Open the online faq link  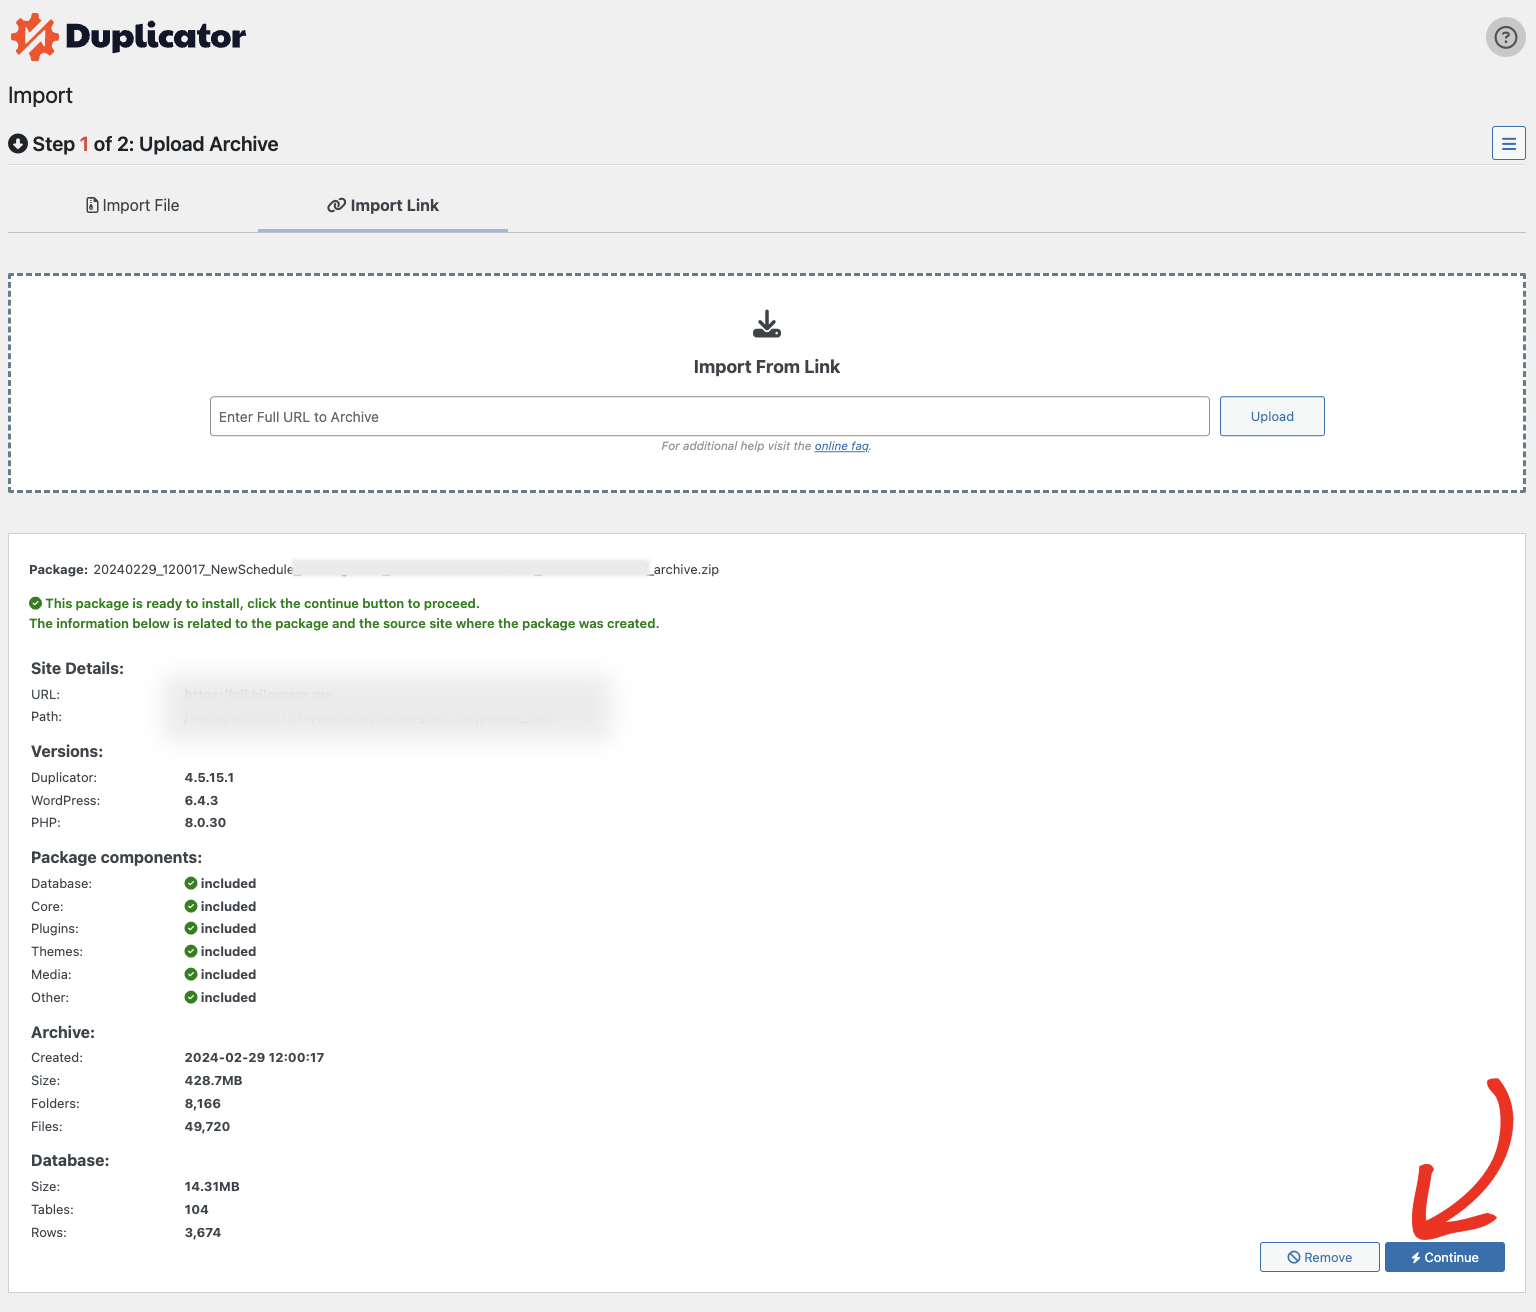841,446
